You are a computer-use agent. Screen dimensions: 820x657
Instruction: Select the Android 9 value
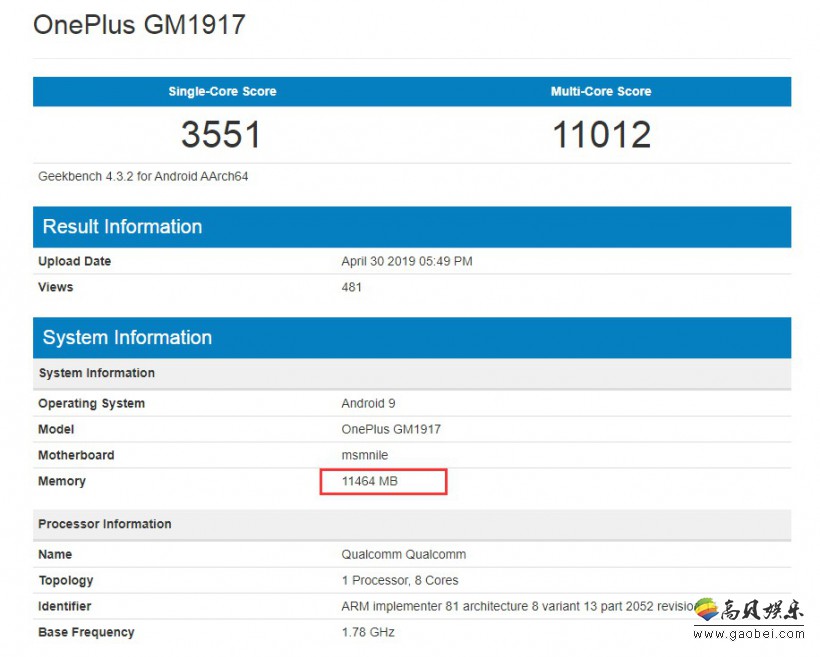pyautogui.click(x=368, y=403)
